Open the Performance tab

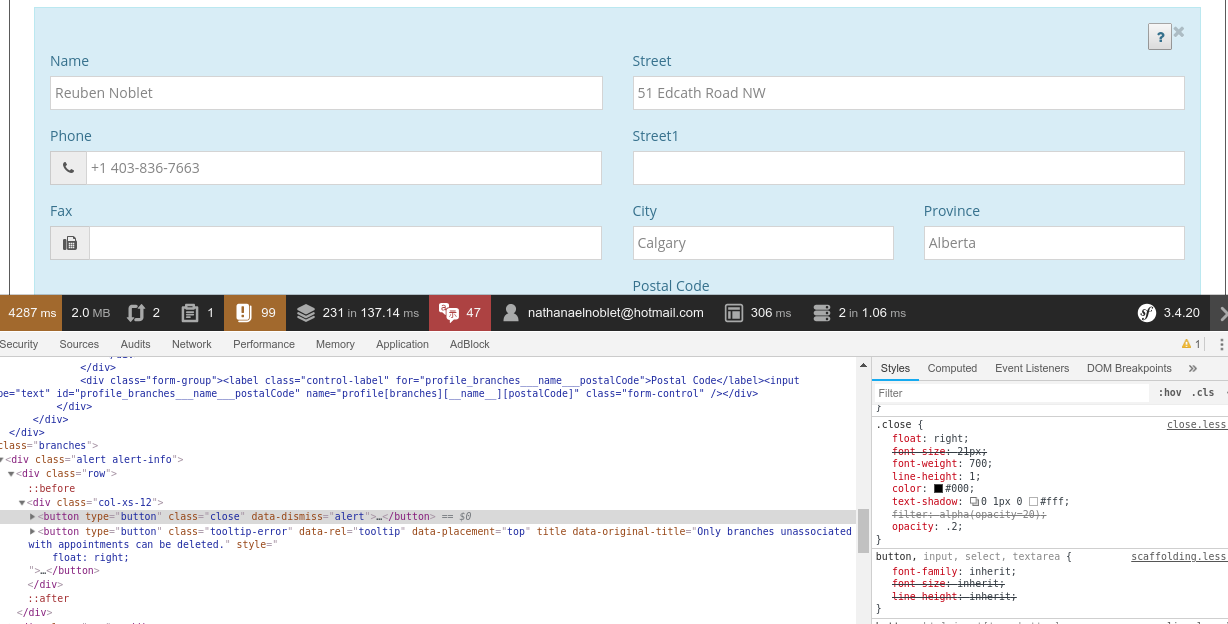click(264, 344)
